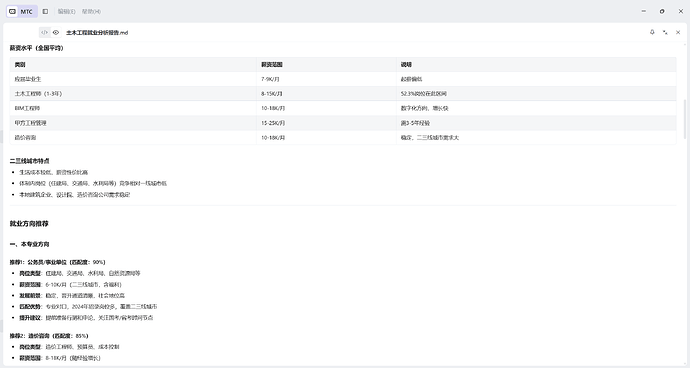The image size is (690, 368).
Task: Switch to preview mode eye icon
Action: click(x=56, y=33)
